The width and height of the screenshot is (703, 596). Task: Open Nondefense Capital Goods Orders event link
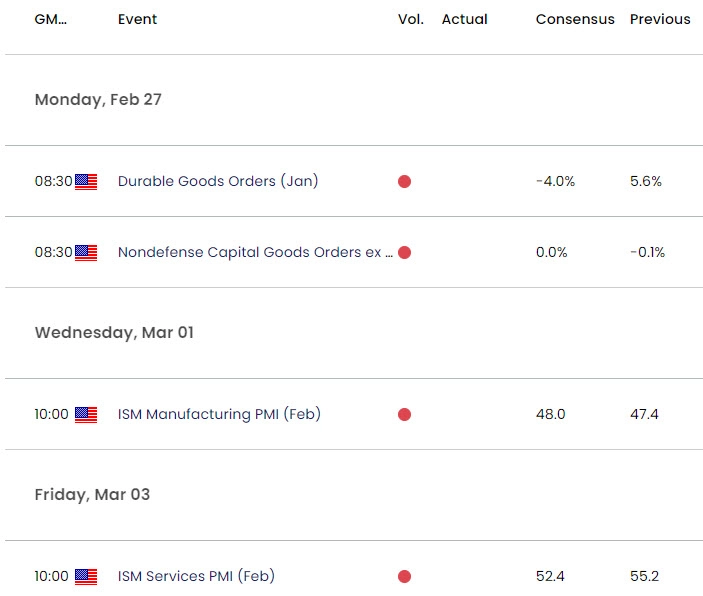point(255,253)
